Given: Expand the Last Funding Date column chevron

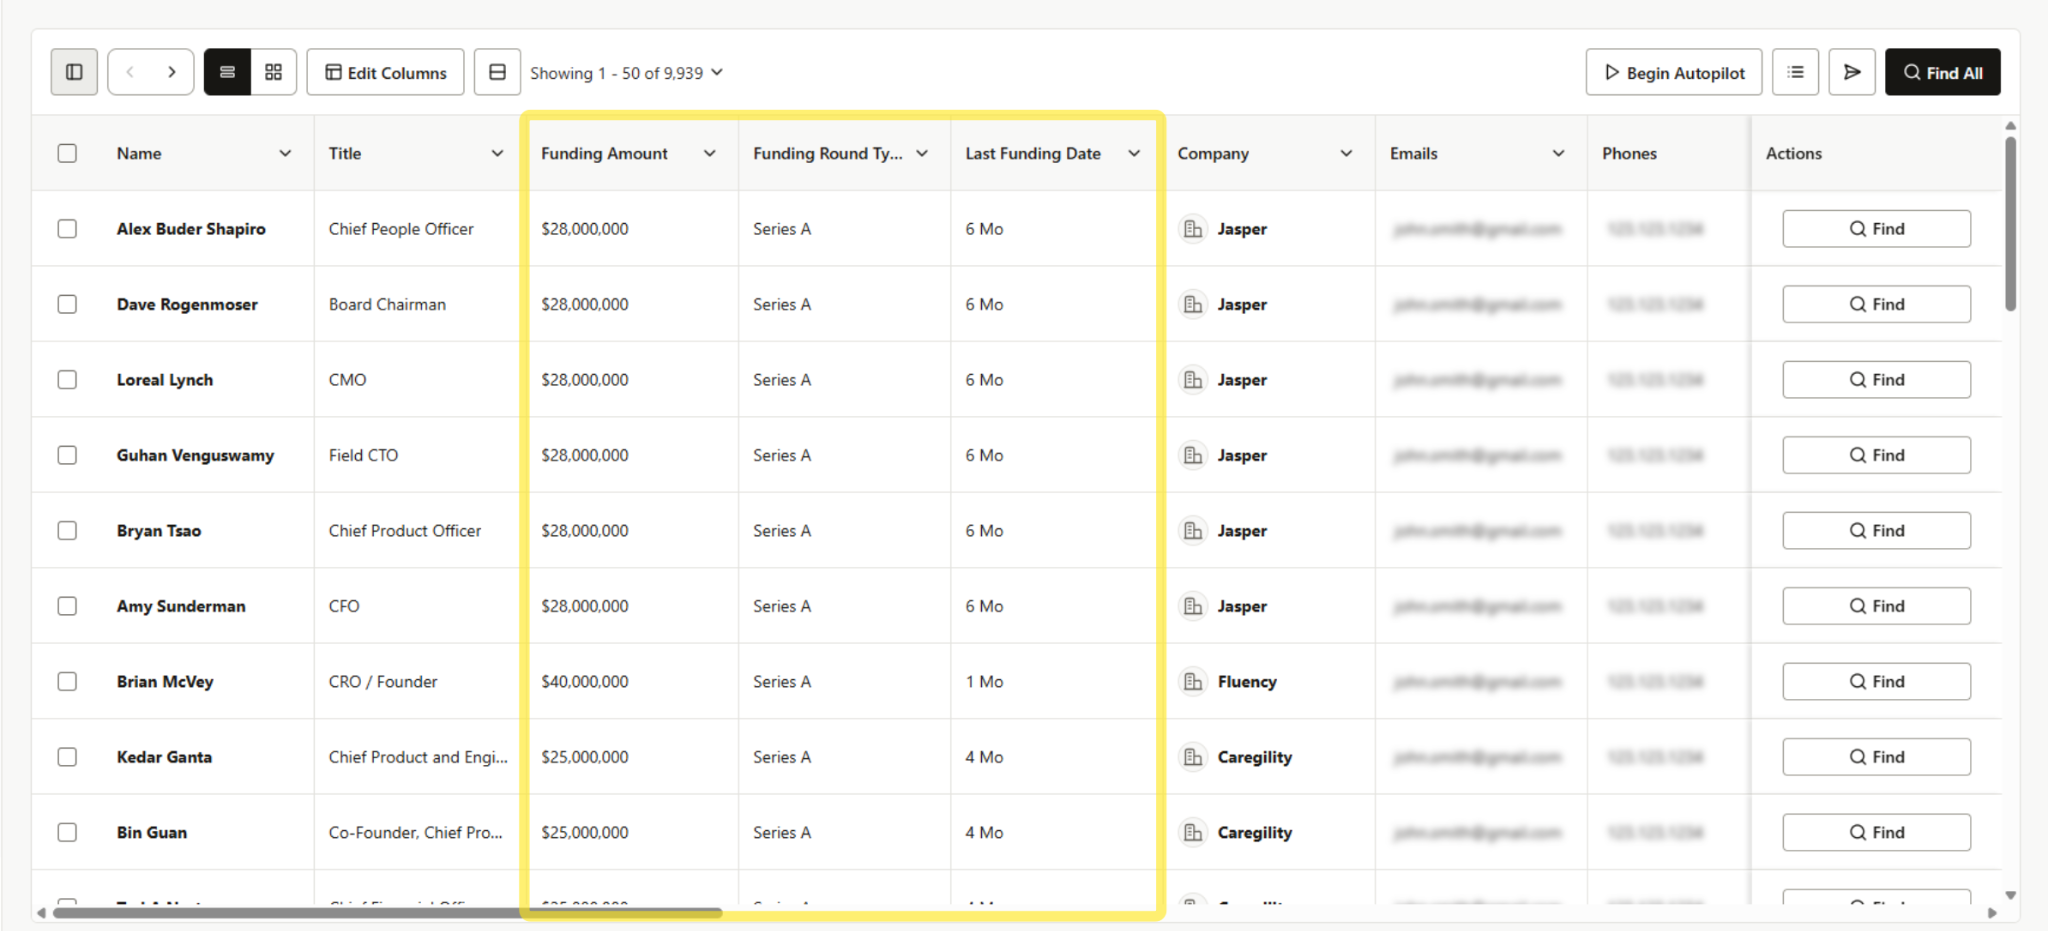Looking at the screenshot, I should [x=1134, y=153].
